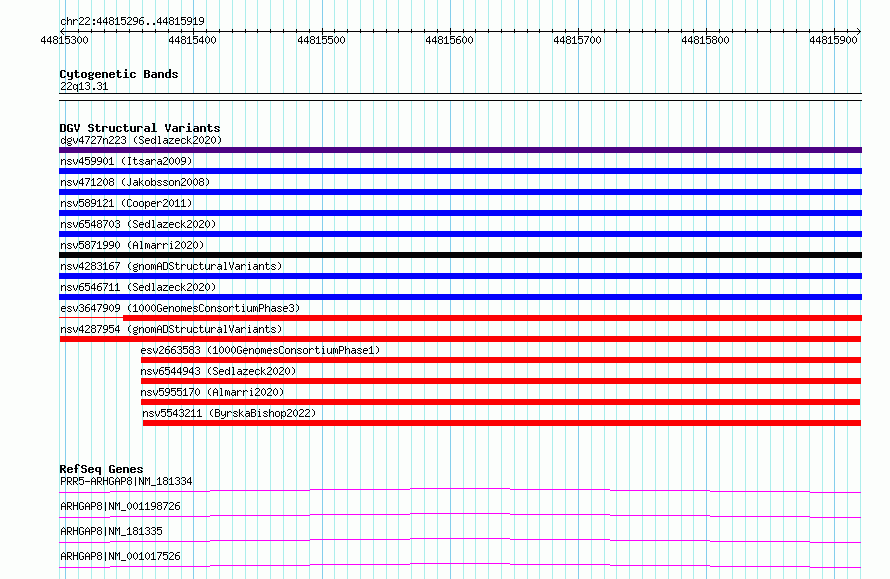Click ruler position 44815700
The image size is (890, 579).
(577, 40)
